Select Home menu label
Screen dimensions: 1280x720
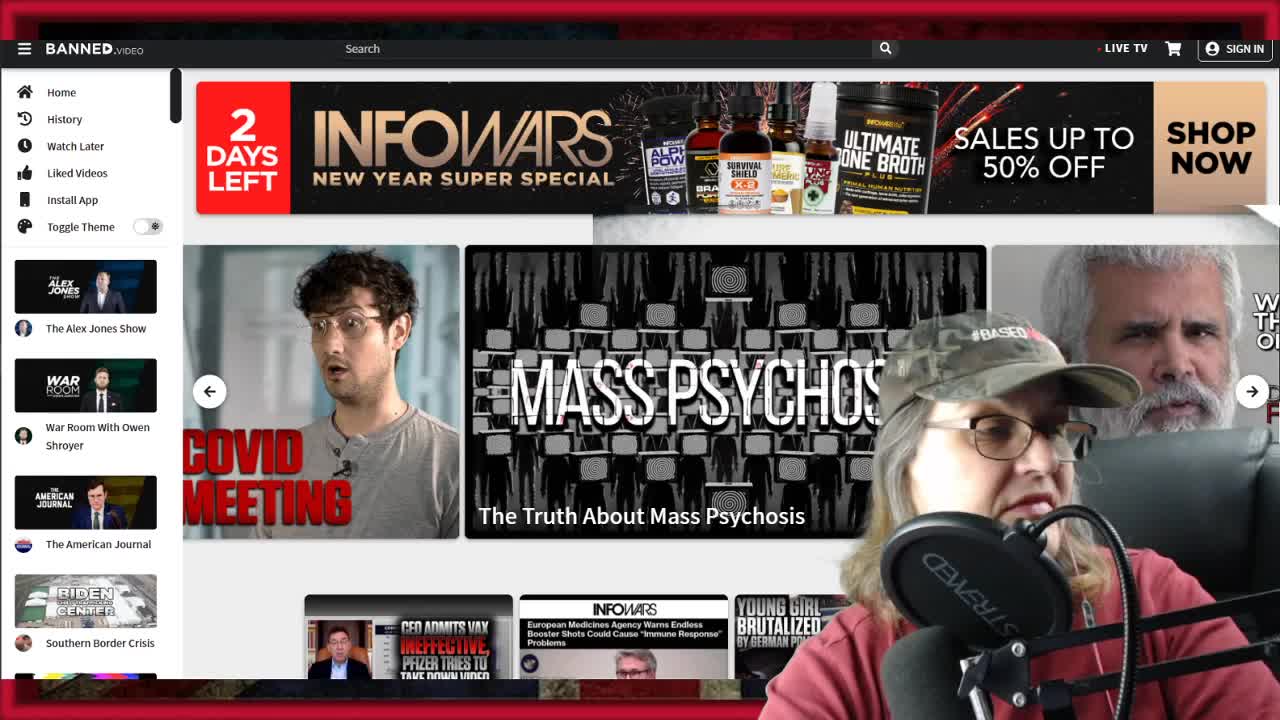[x=61, y=92]
